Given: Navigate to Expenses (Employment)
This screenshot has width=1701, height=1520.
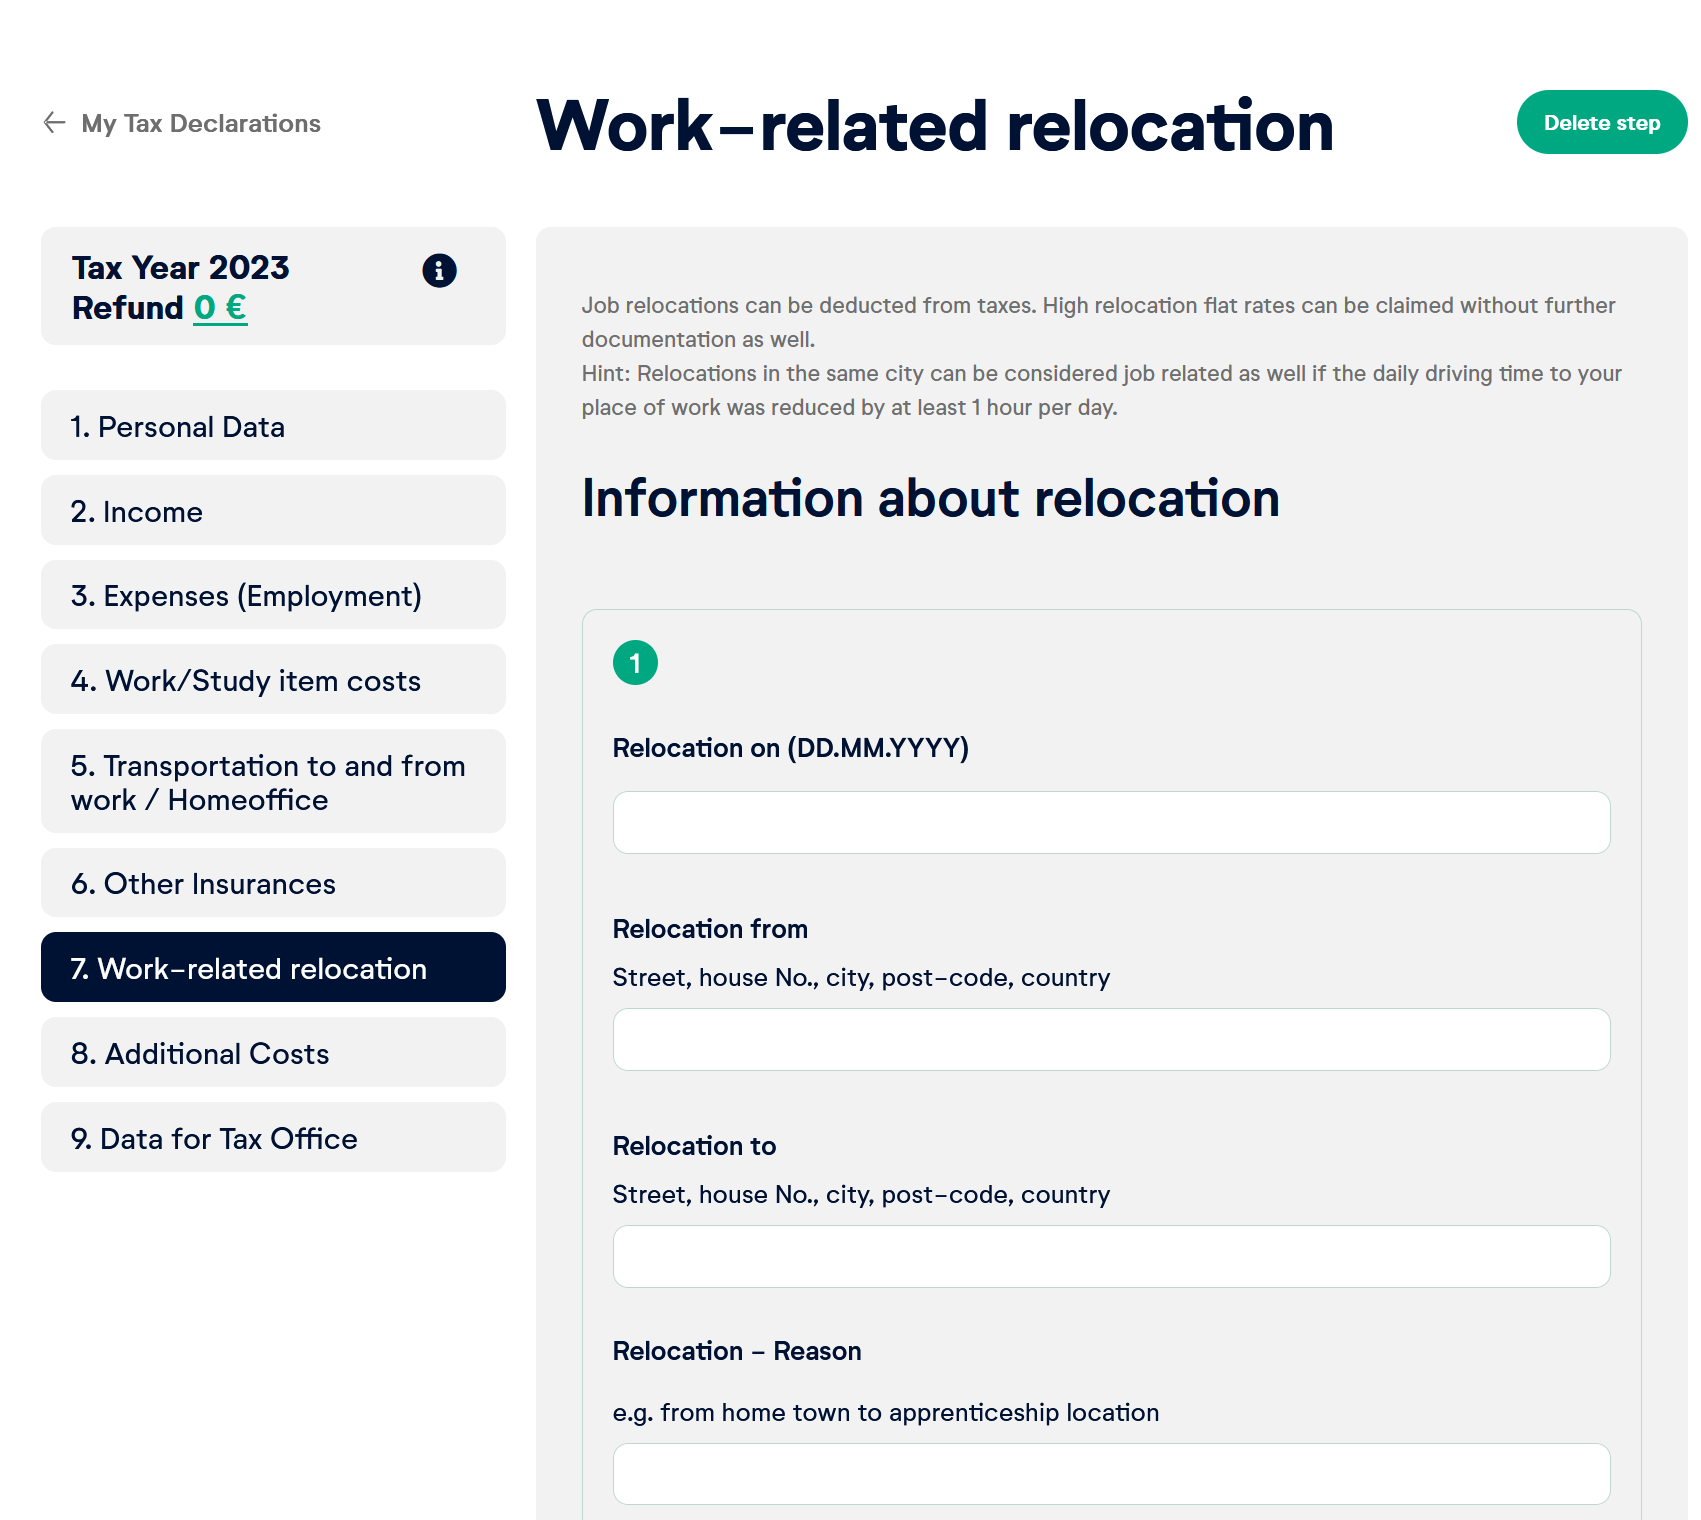Looking at the screenshot, I should (x=272, y=595).
